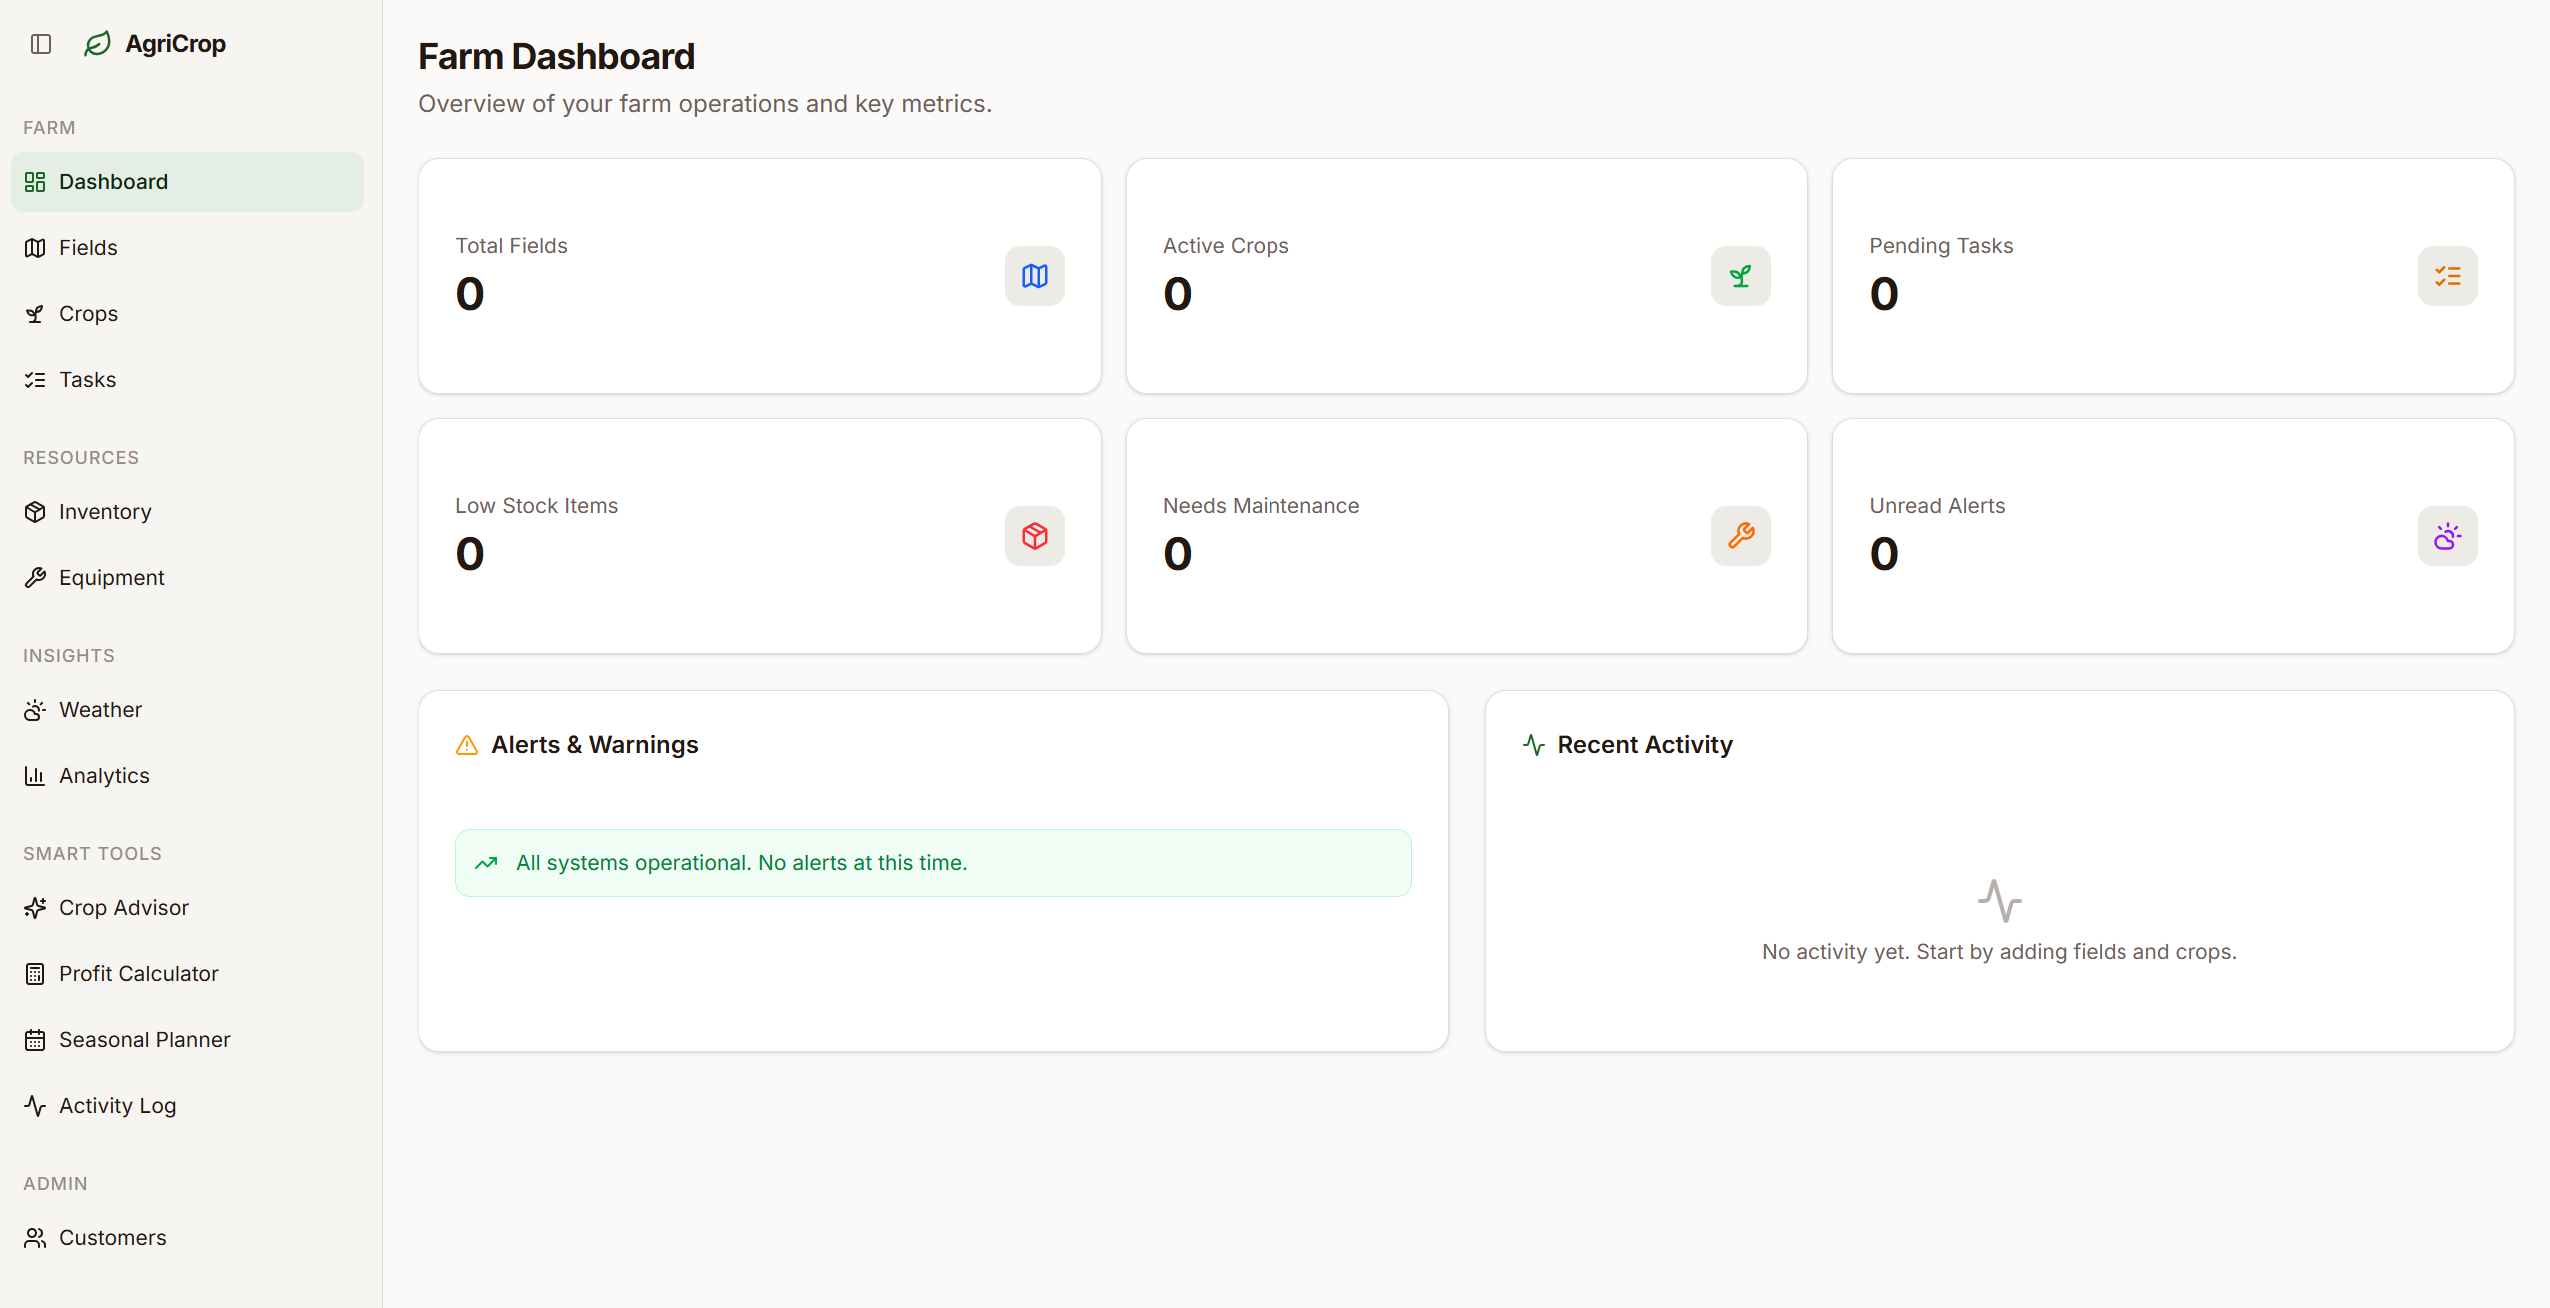Open the Tasks menu item

tap(87, 380)
